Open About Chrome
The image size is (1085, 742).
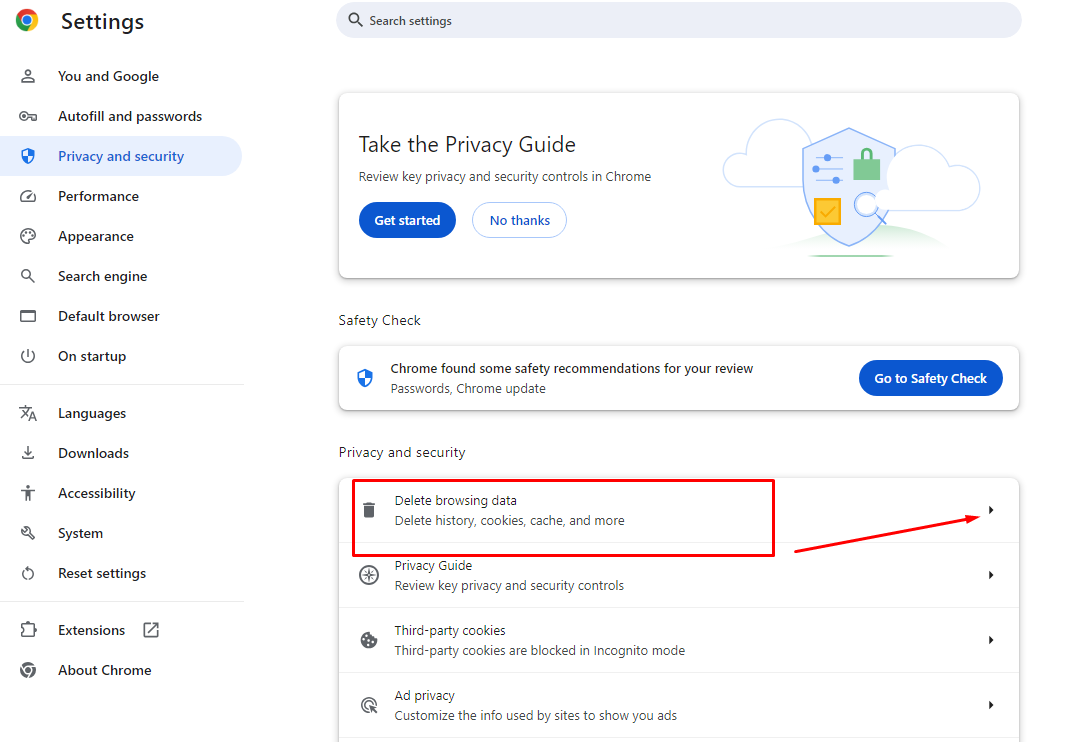pyautogui.click(x=120, y=670)
